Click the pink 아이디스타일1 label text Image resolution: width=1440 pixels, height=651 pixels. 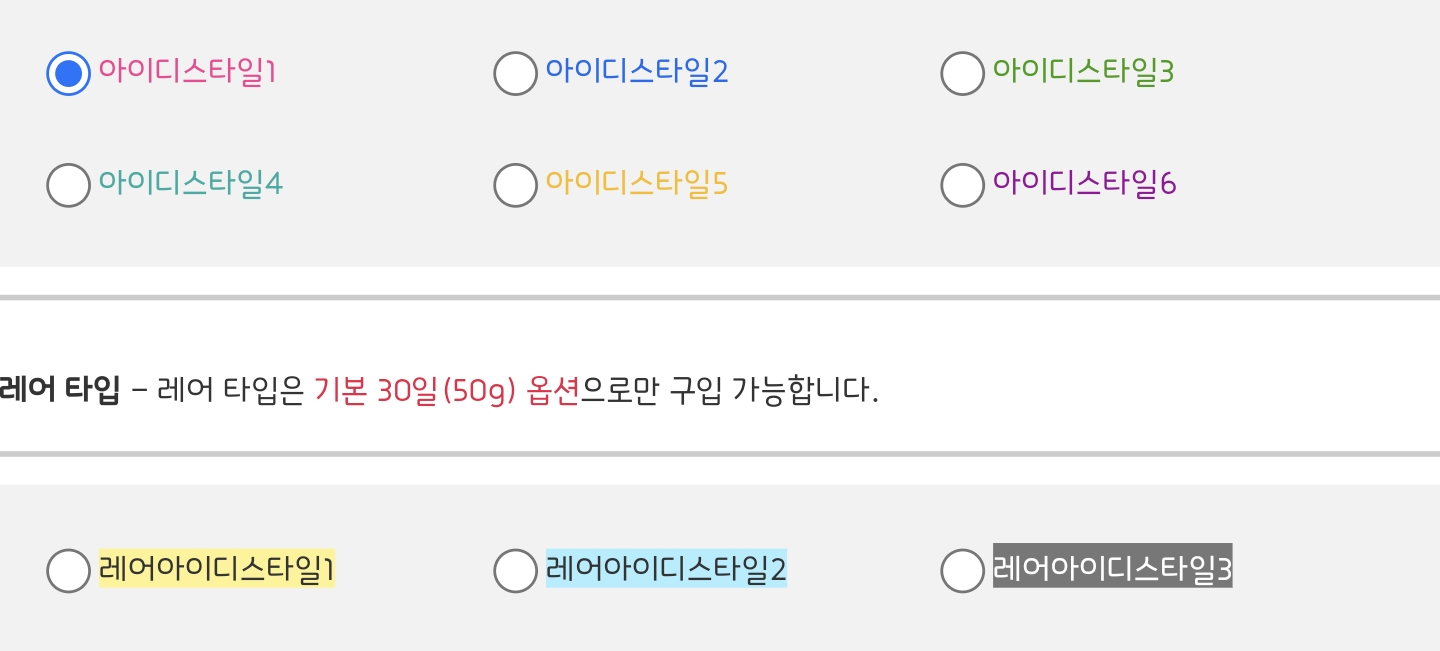(x=186, y=72)
